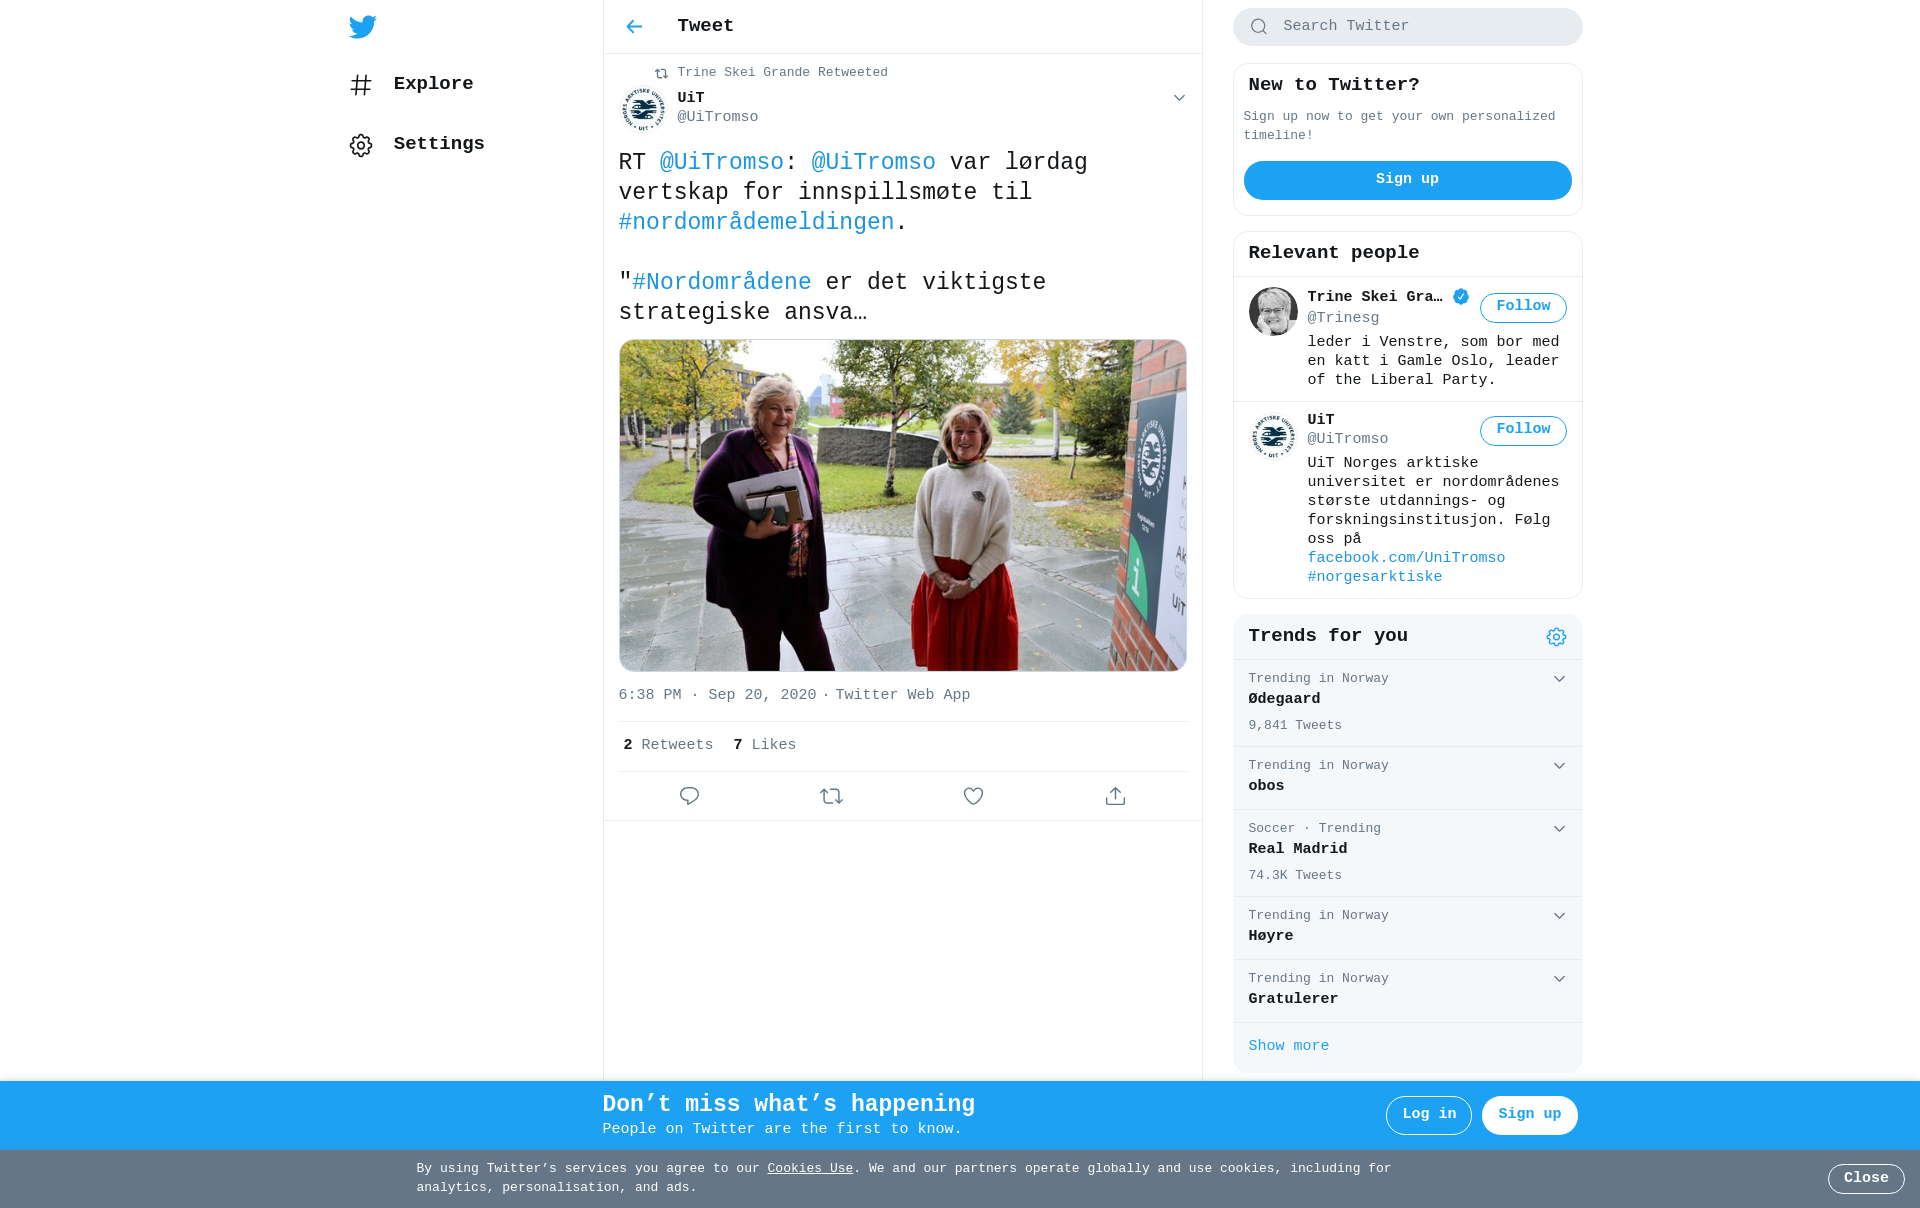Retweet using the action bar retweet icon
This screenshot has height=1208, width=1920.
pyautogui.click(x=831, y=796)
